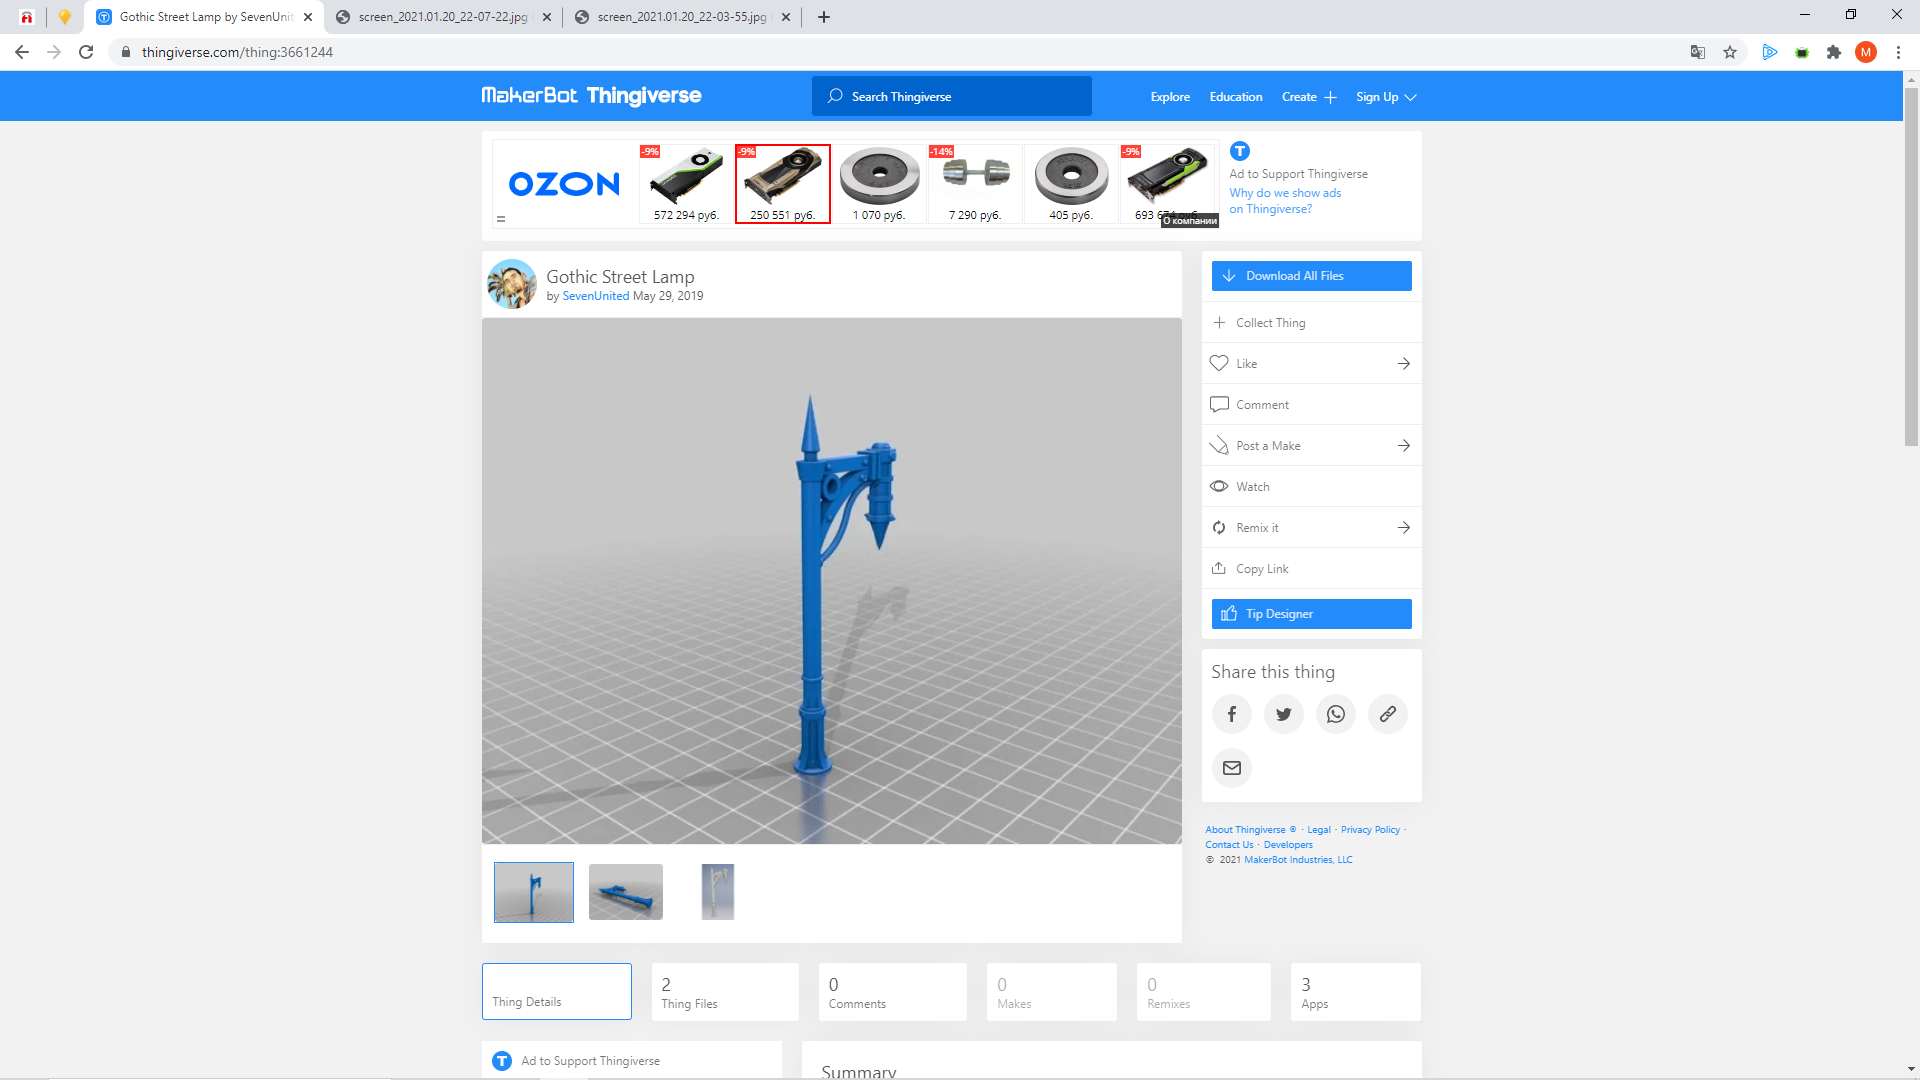
Task: Reload the page
Action: [86, 52]
